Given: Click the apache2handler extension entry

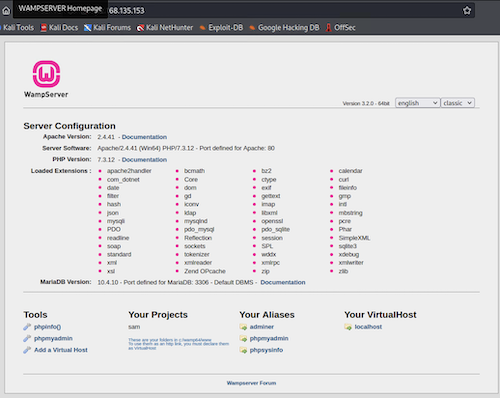Looking at the screenshot, I should pos(129,171).
